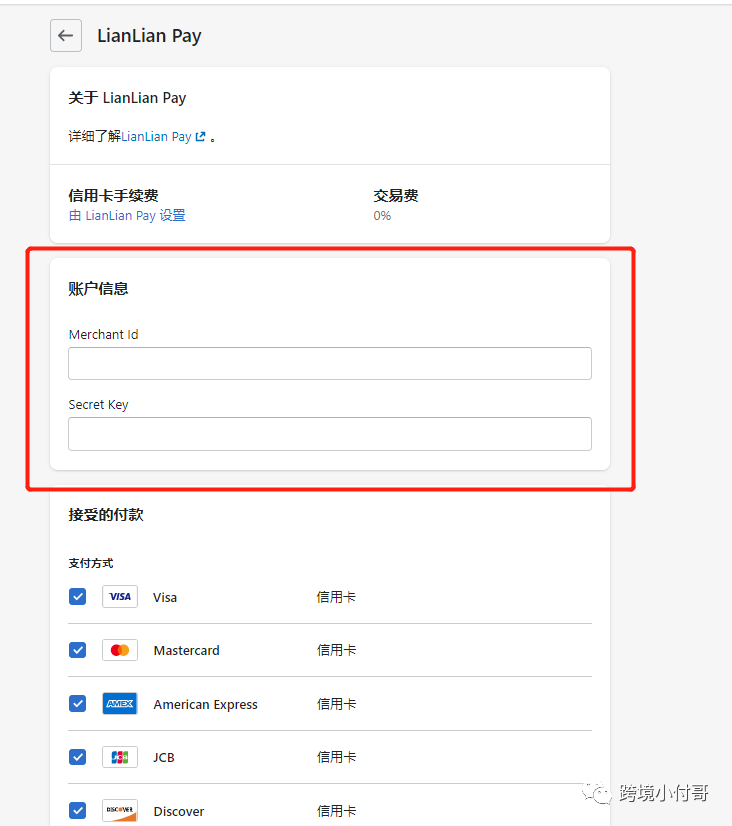Viewport: 732px width, 826px height.
Task: Click the '0%' transaction fee value
Action: (x=382, y=215)
